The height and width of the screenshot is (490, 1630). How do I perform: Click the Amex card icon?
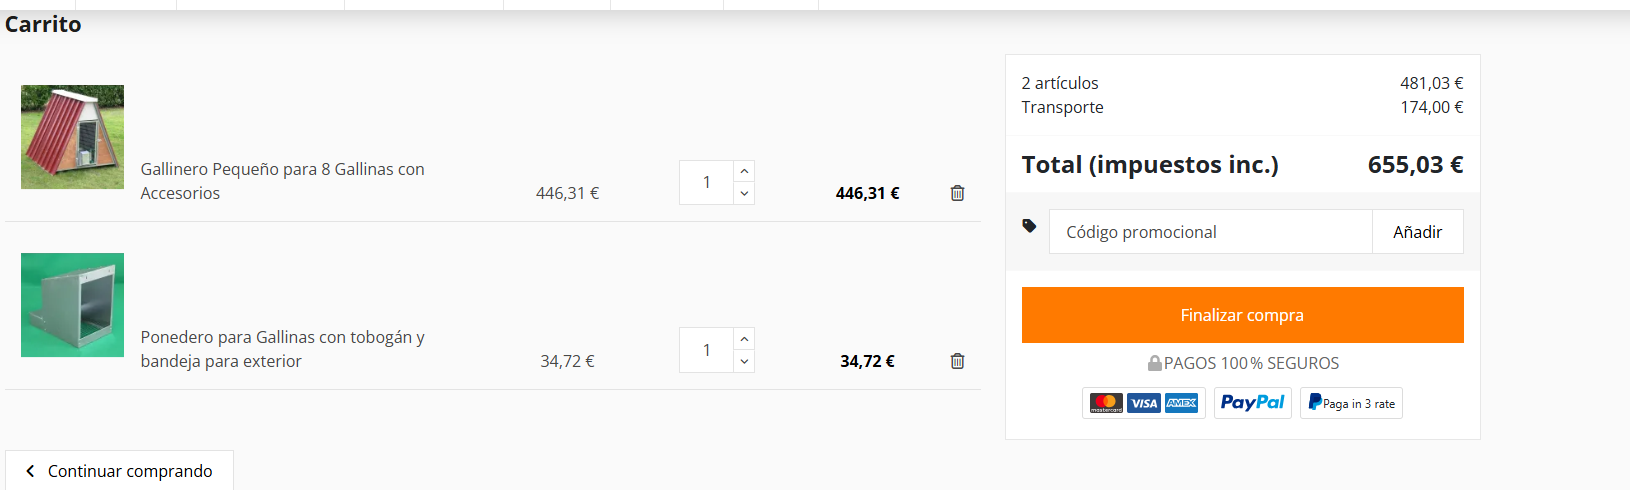(1181, 403)
